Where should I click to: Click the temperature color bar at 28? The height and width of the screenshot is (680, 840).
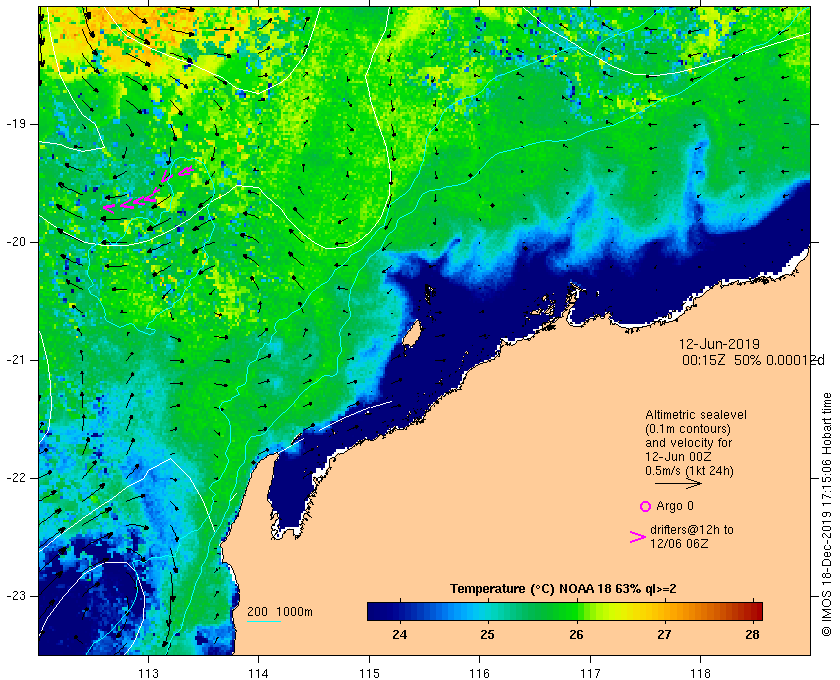[x=753, y=611]
